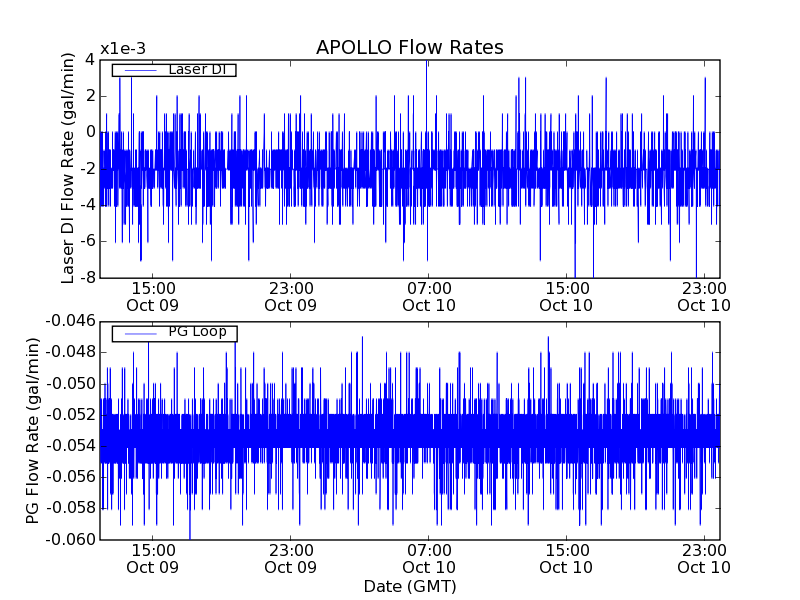This screenshot has width=800, height=600.
Task: Click the PG Flow Rate axis label
Action: coord(32,431)
